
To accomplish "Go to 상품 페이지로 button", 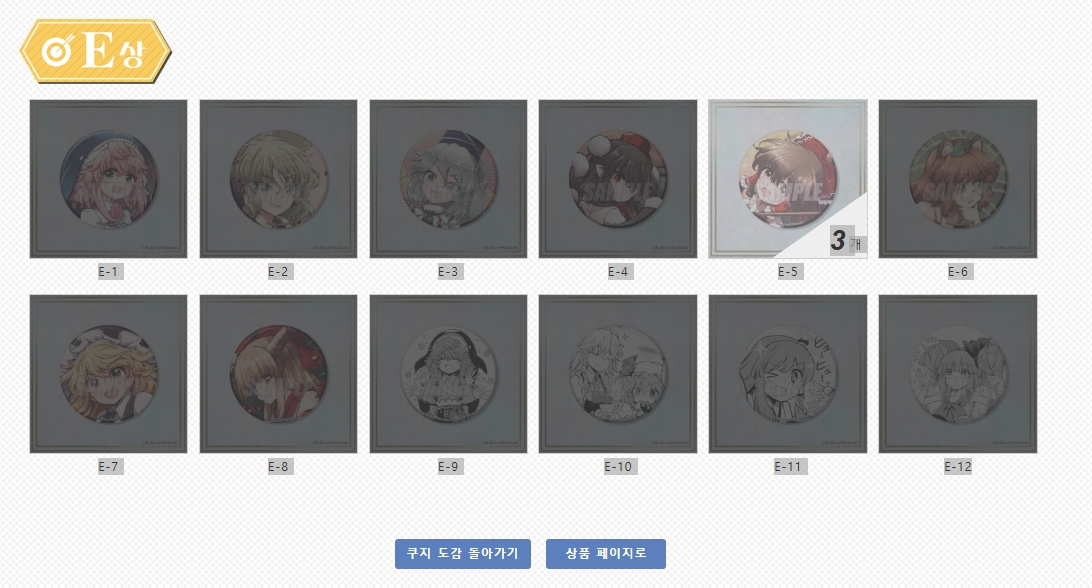I will coord(606,554).
